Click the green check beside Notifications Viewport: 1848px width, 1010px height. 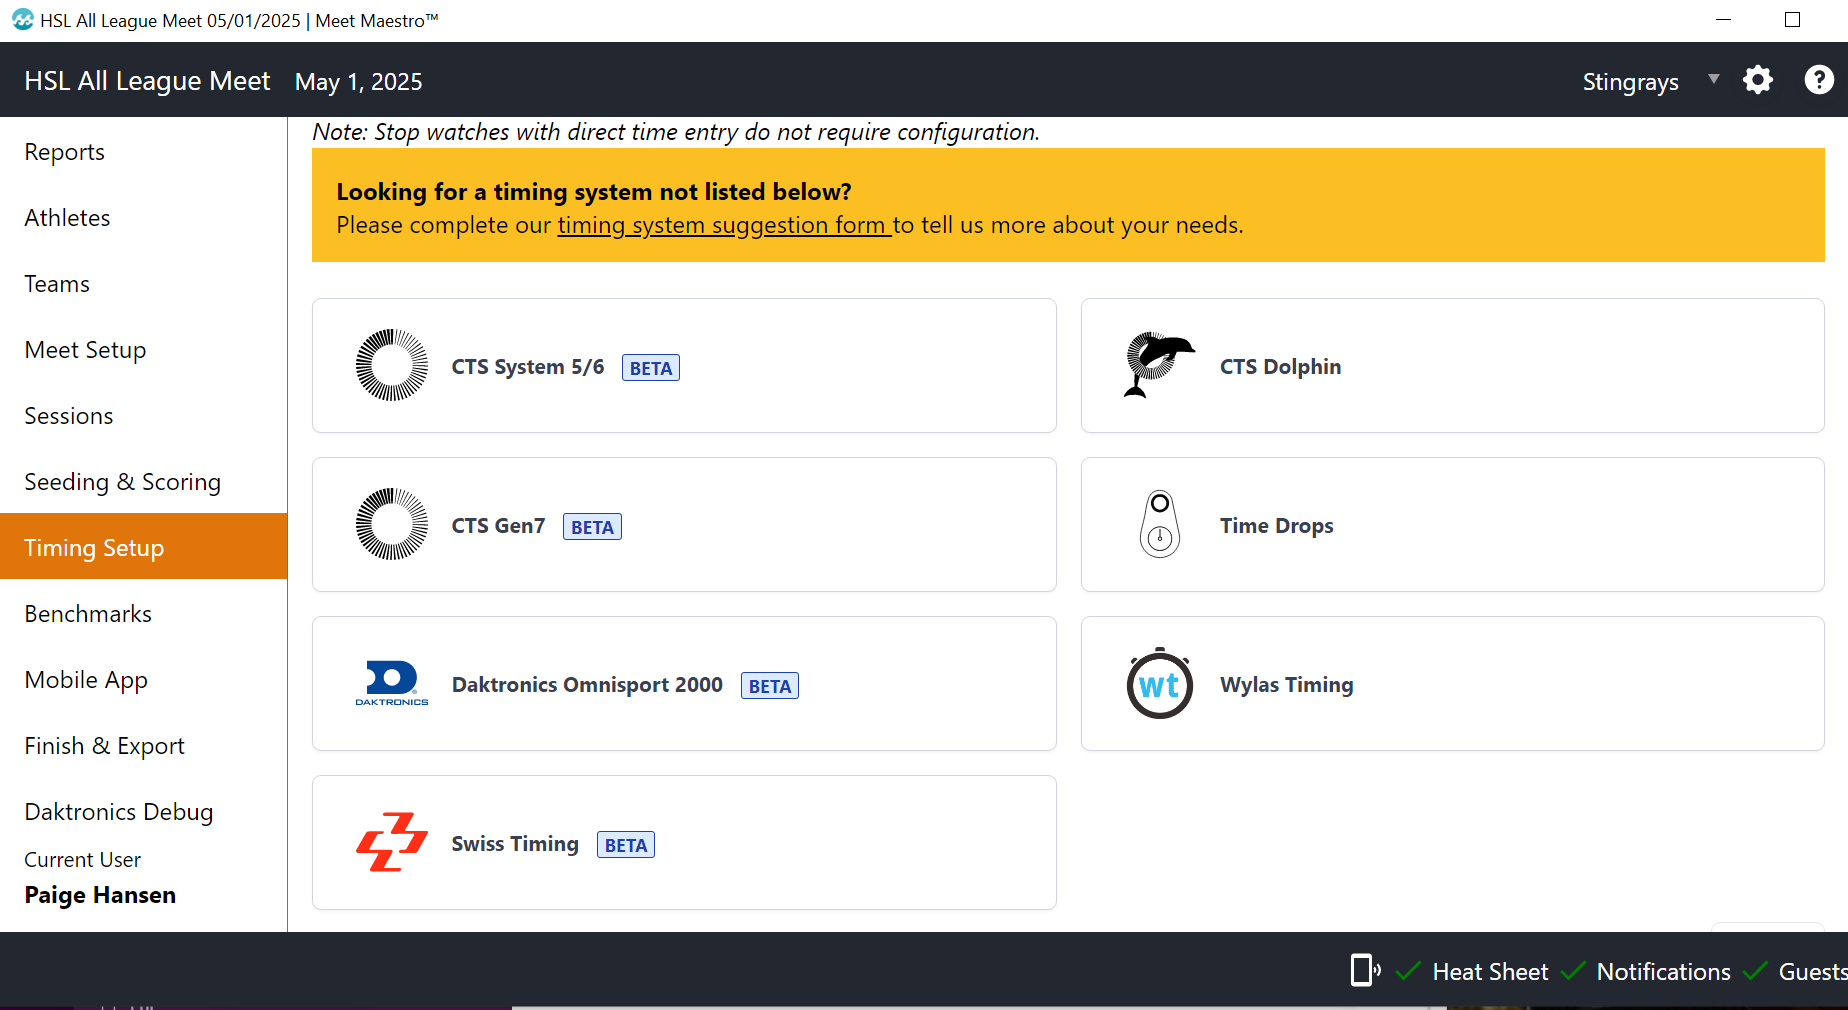[x=1573, y=970]
